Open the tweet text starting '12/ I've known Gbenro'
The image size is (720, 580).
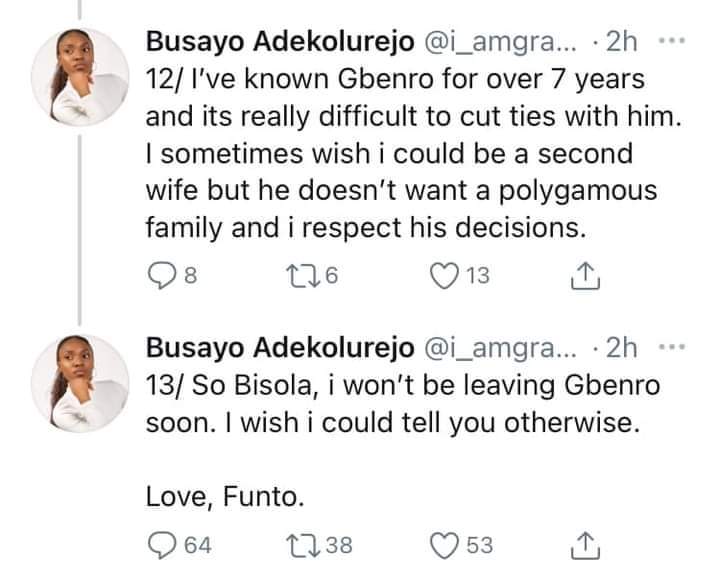(400, 152)
